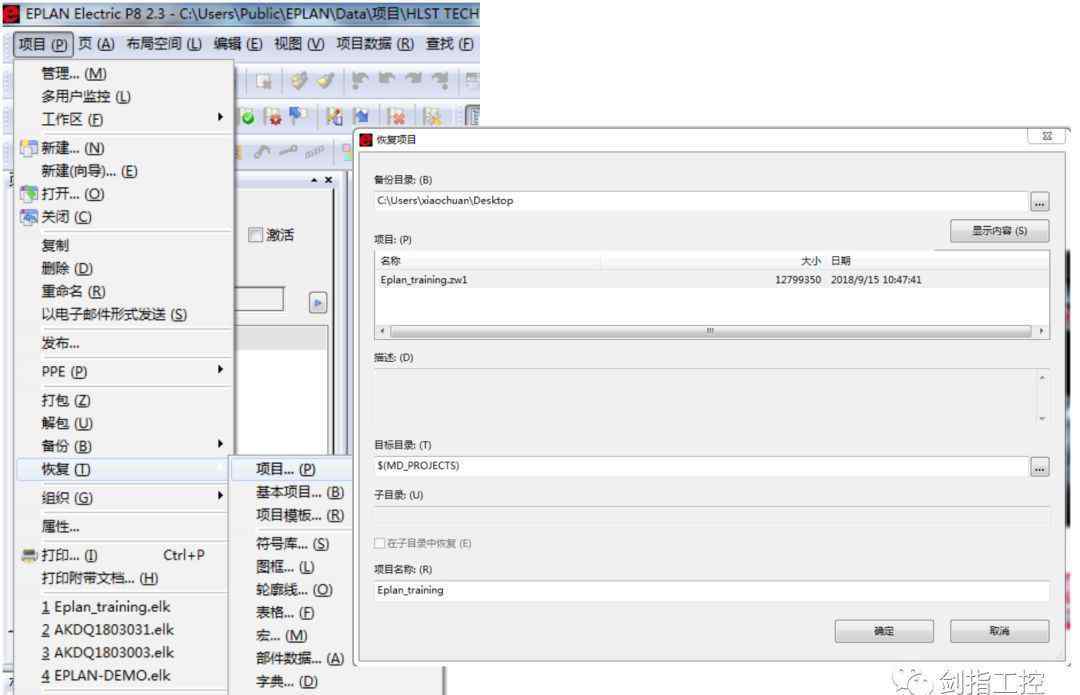Click the gray wrench-shaped icon in third toolbar row
The width and height of the screenshot is (1080, 695).
coord(261,151)
